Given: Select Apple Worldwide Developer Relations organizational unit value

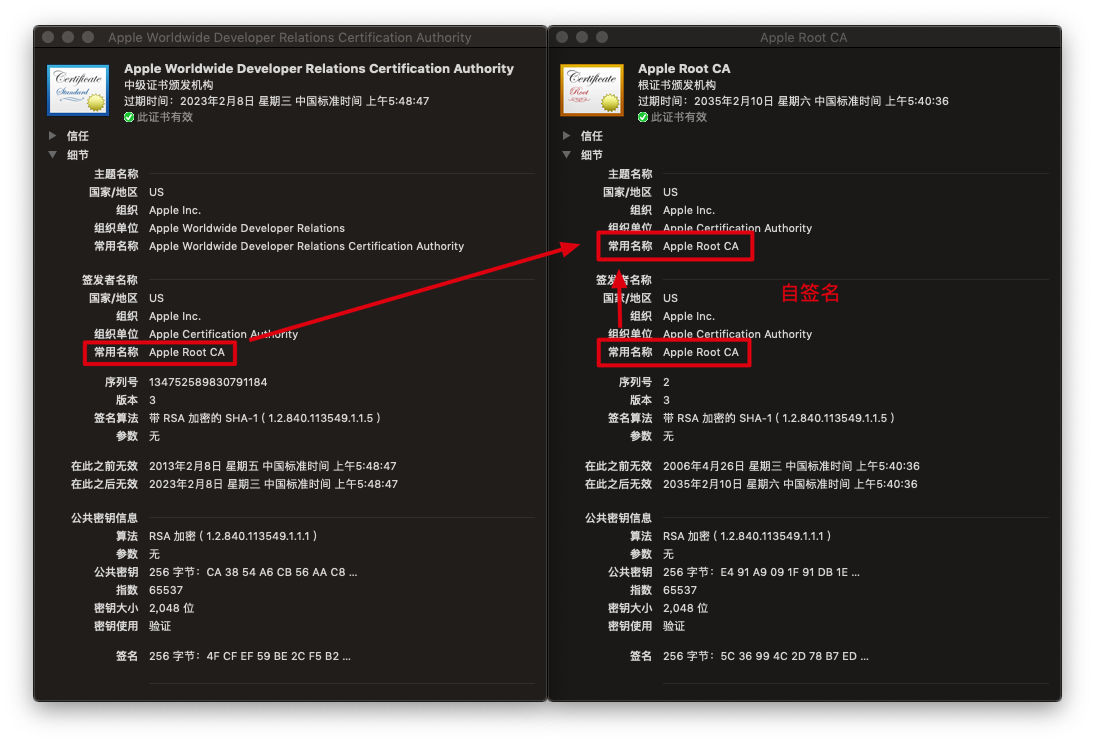Looking at the screenshot, I should pyautogui.click(x=247, y=228).
